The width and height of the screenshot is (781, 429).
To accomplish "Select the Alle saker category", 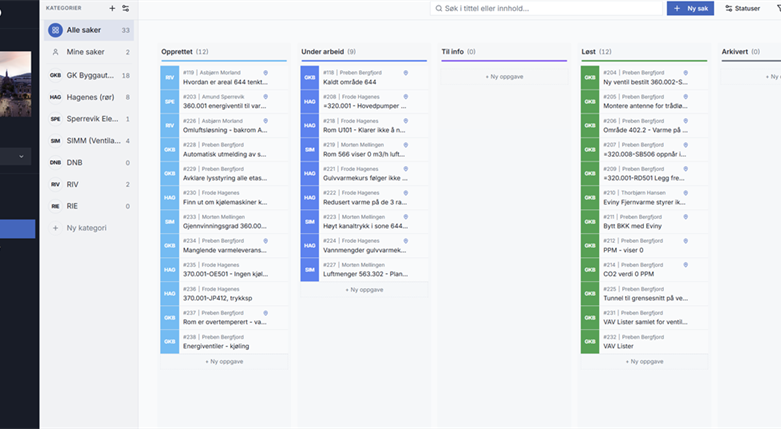I will 89,30.
